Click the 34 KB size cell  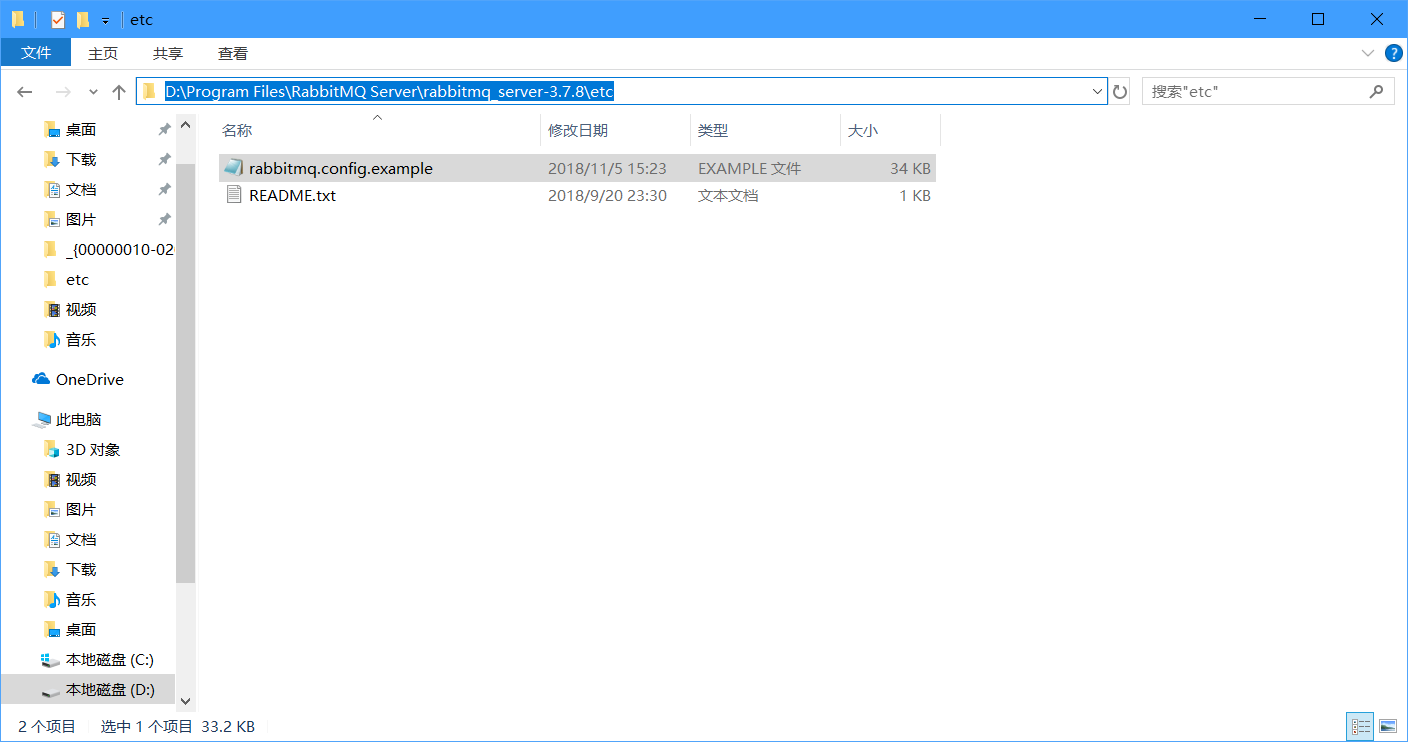tap(910, 168)
